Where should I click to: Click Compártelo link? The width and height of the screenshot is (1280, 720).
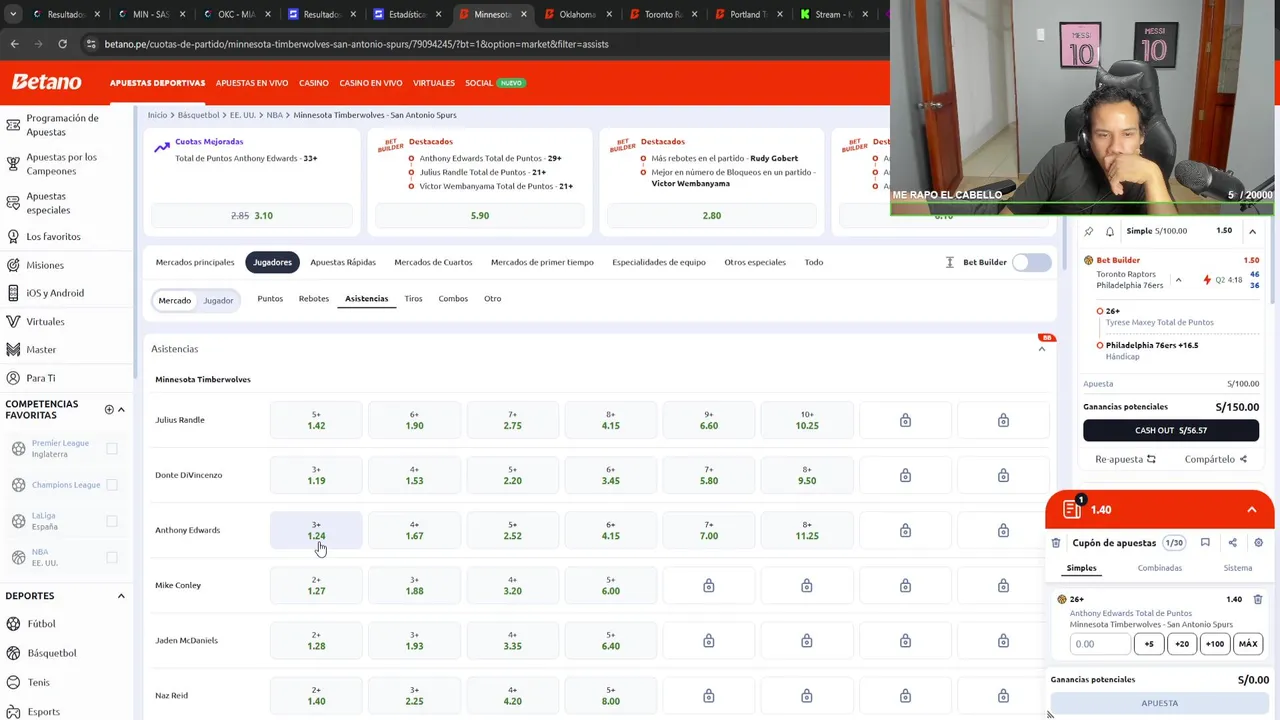[1215, 459]
